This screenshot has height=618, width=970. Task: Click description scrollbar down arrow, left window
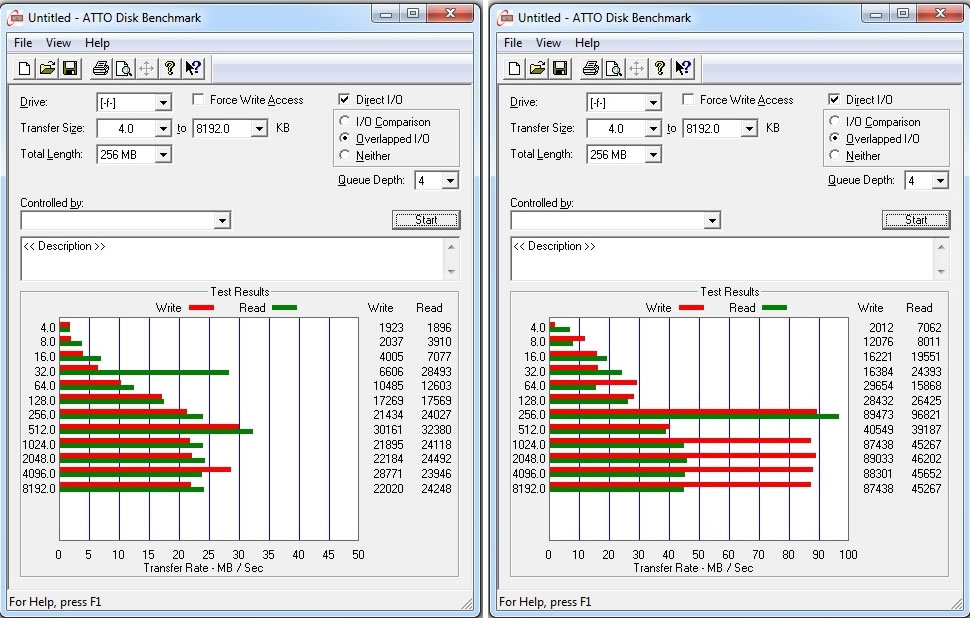[x=451, y=272]
